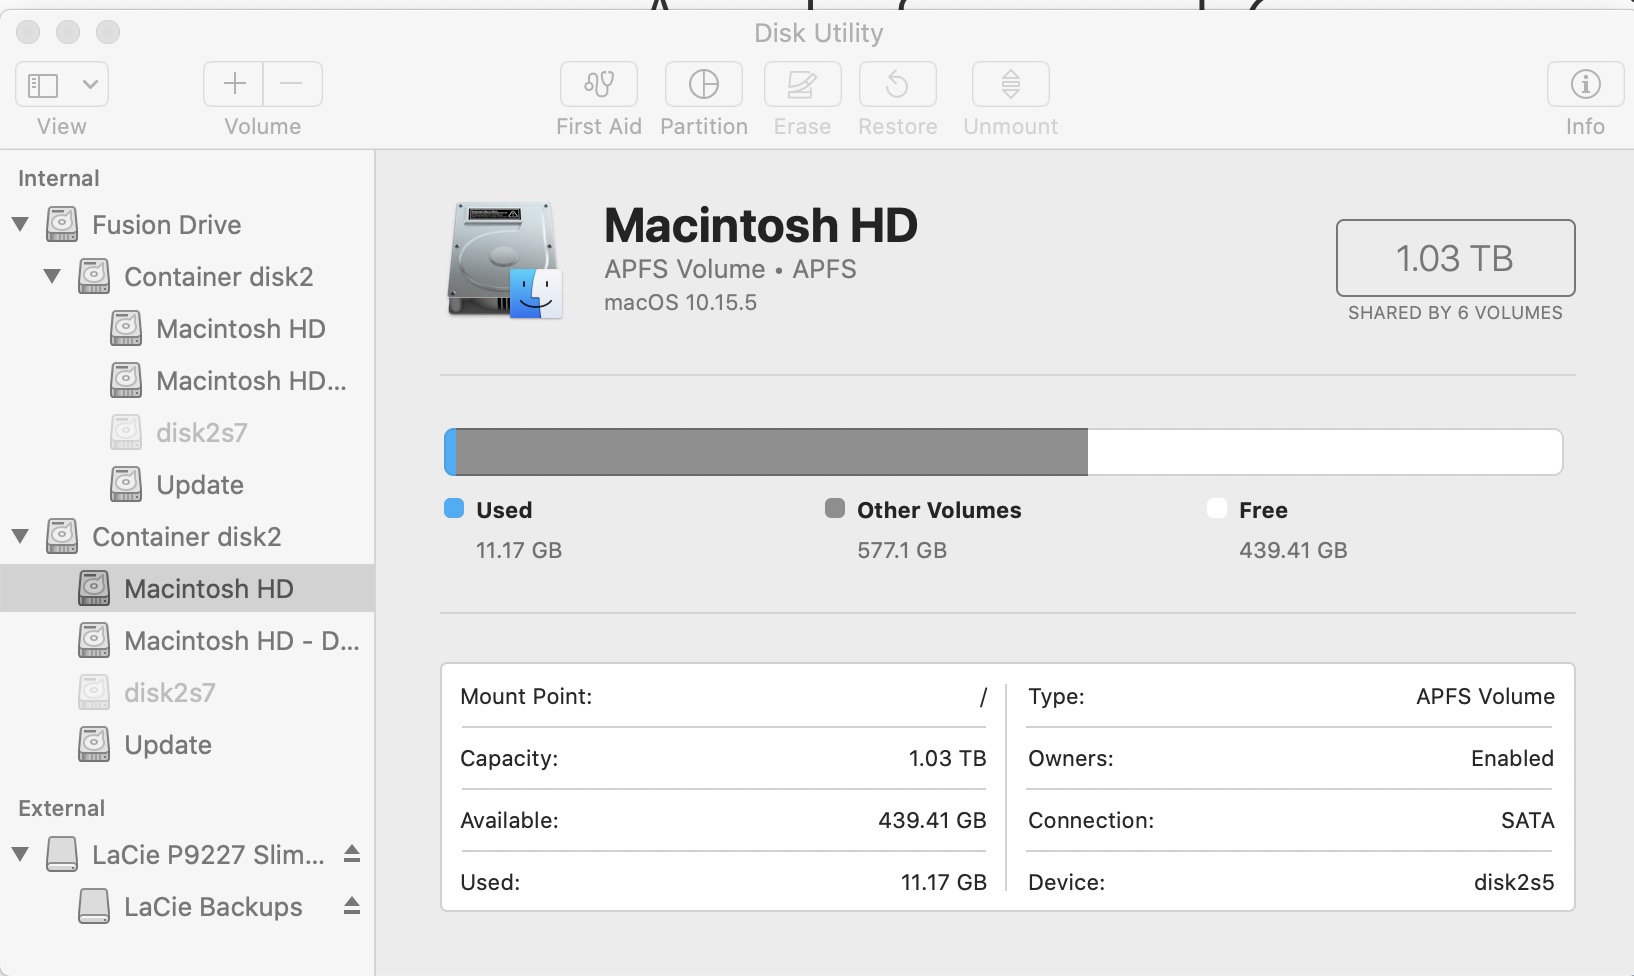Screen dimensions: 1634x976
Task: Click the Capacity row's 1.03 TB value
Action: (947, 758)
